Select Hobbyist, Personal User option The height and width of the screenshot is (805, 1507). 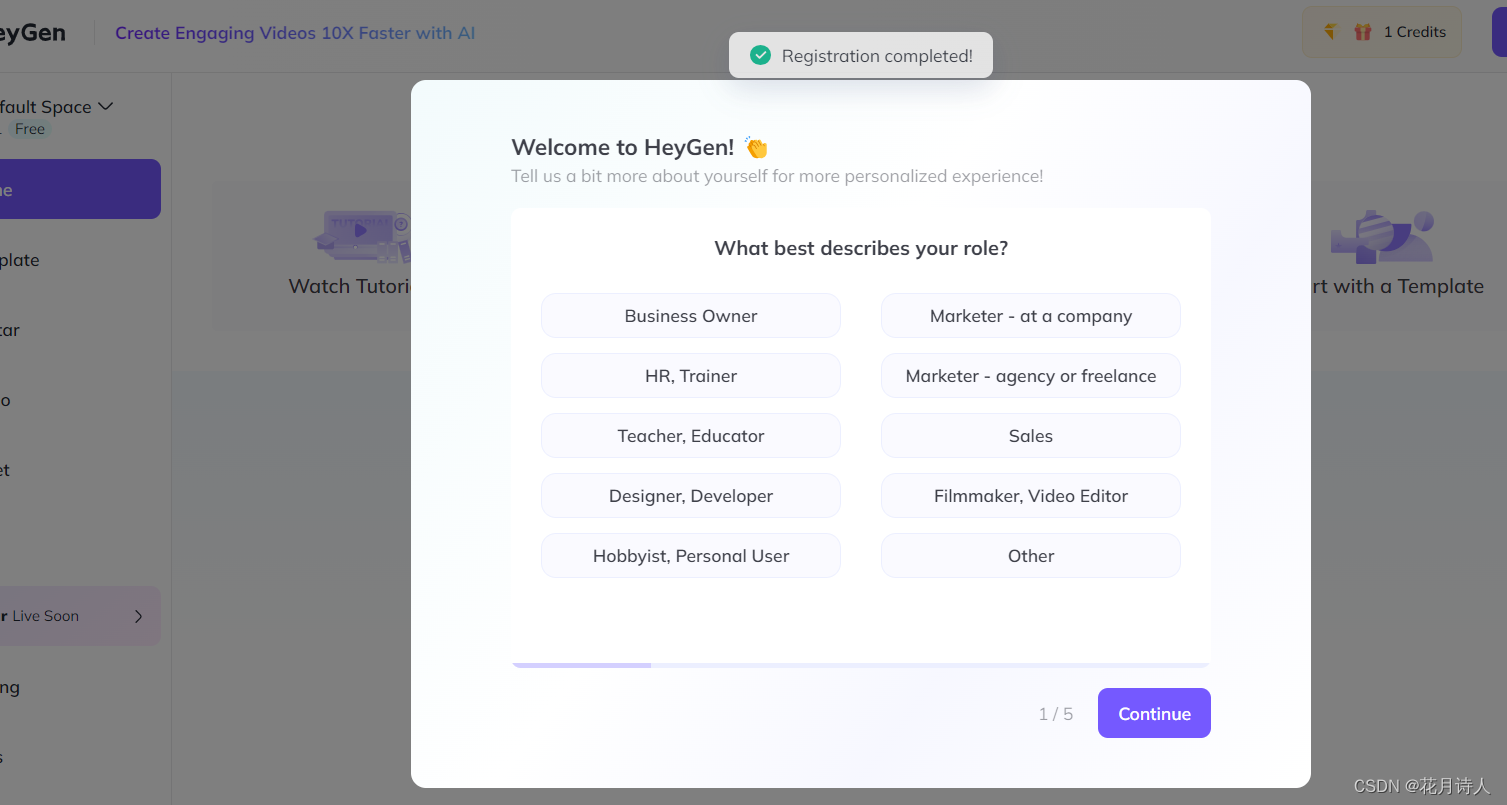tap(690, 556)
